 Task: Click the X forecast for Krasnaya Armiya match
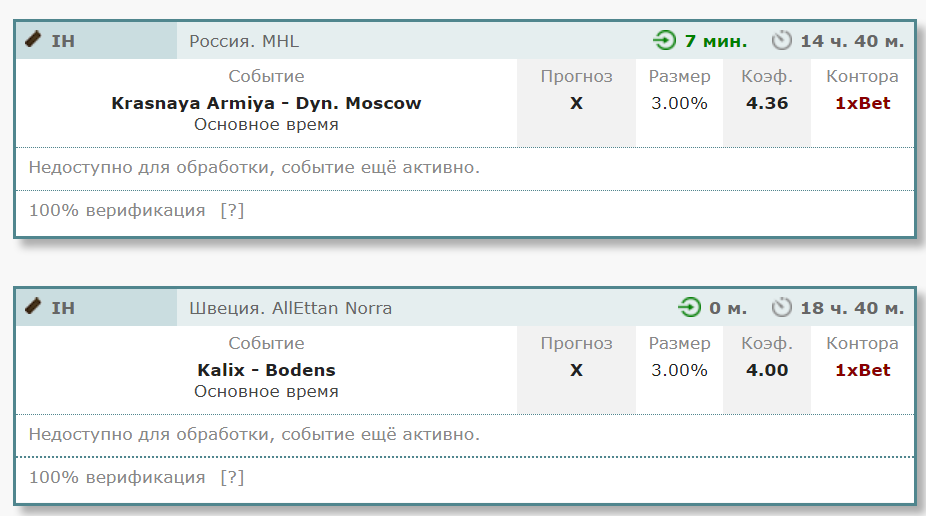576,103
